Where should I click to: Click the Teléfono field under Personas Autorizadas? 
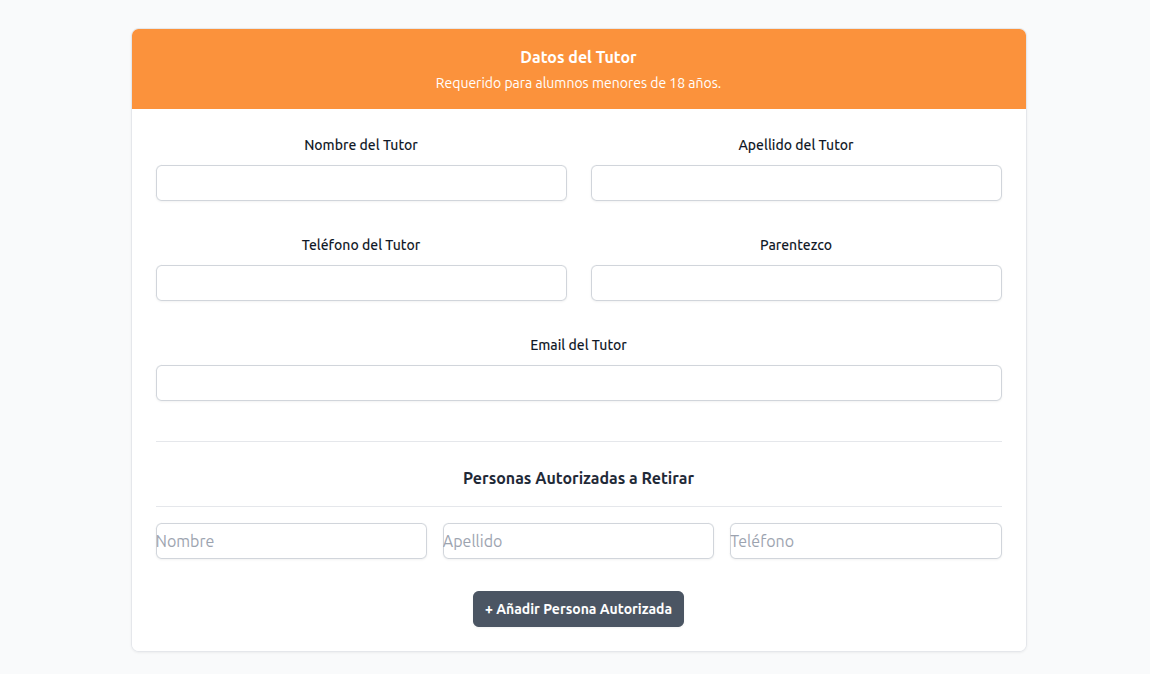pyautogui.click(x=865, y=541)
